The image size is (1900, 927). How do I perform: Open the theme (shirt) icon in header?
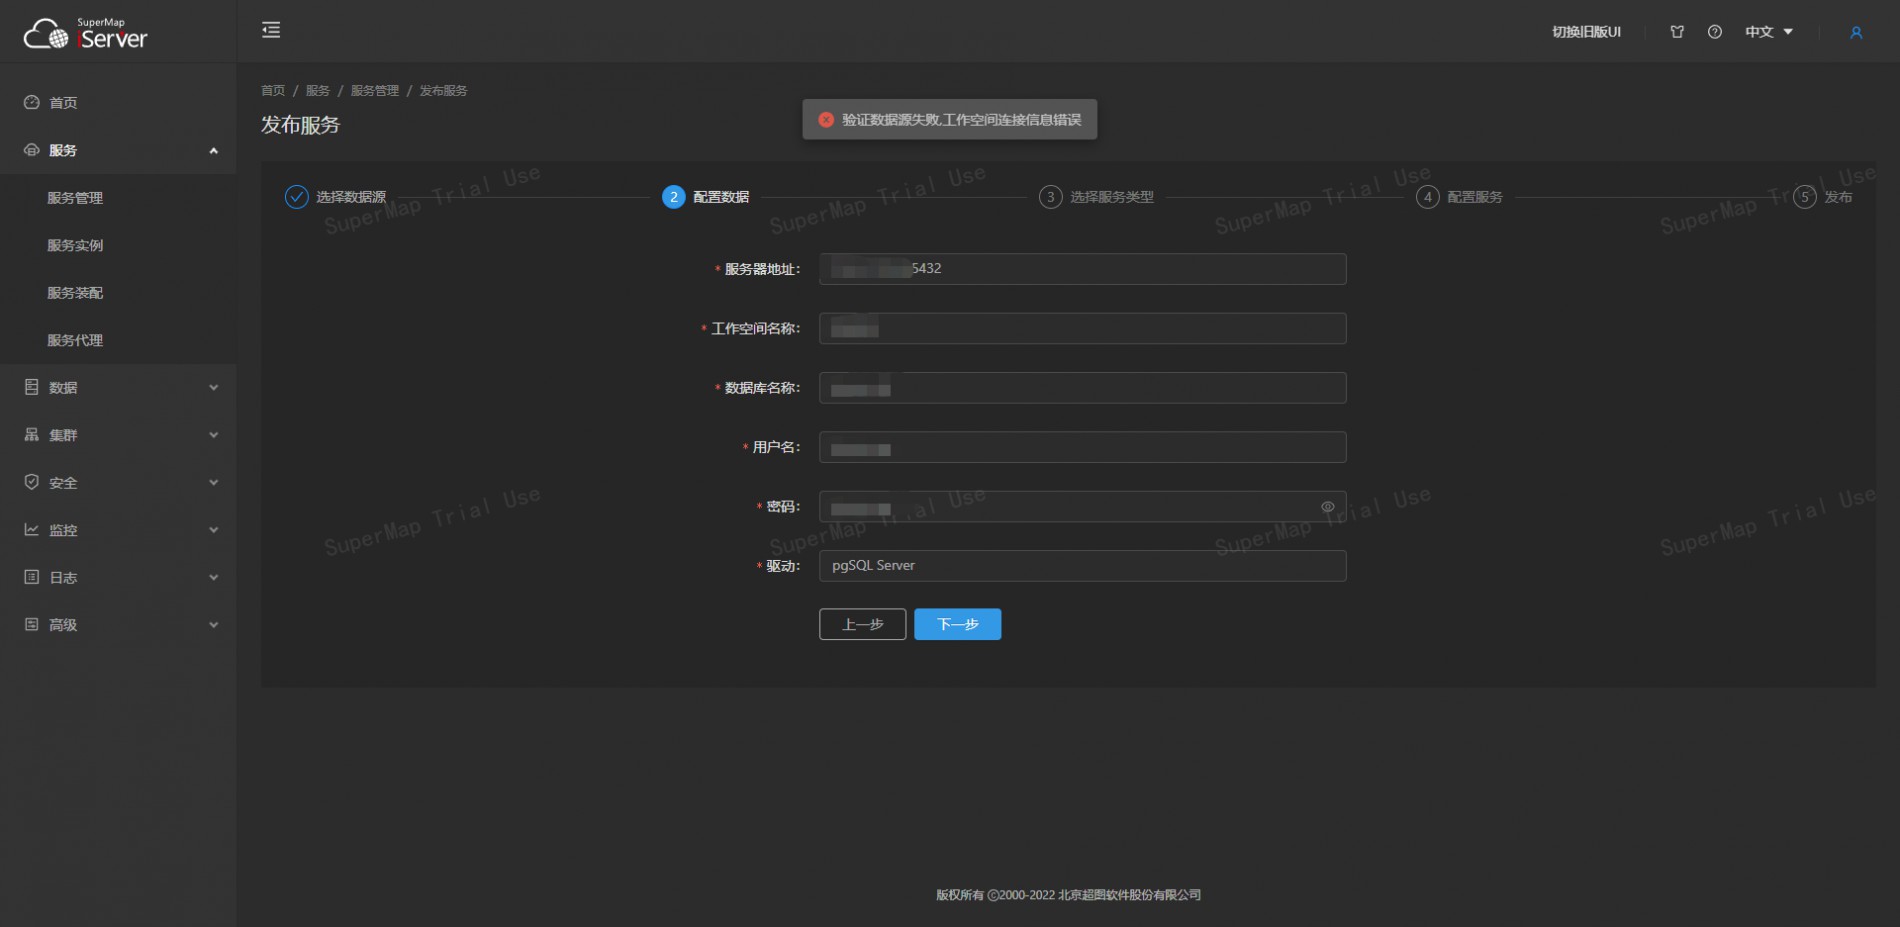pos(1677,32)
